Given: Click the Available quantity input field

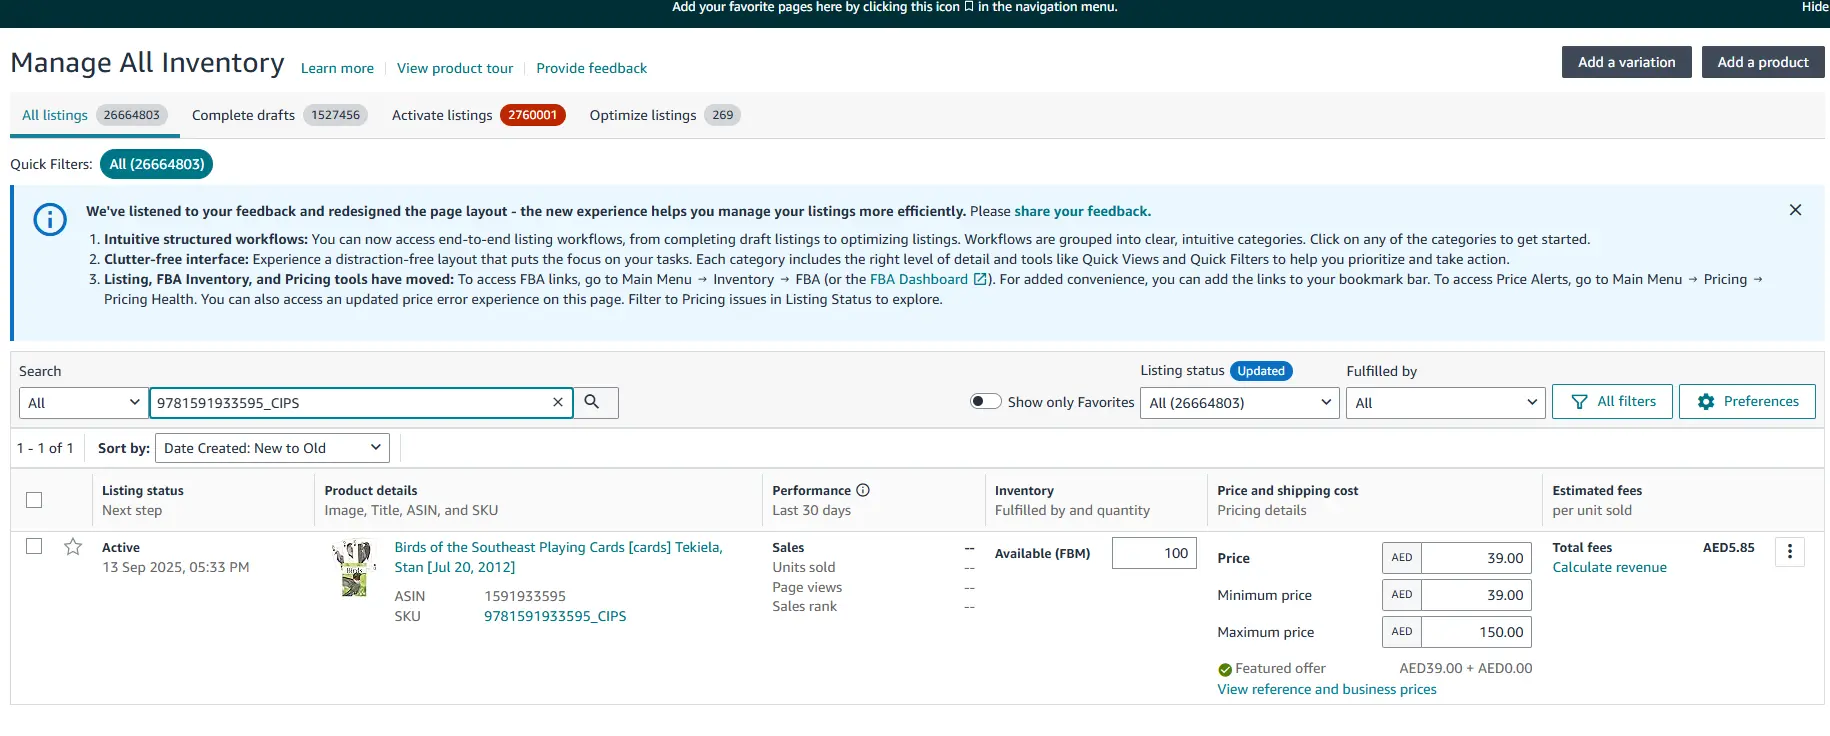Looking at the screenshot, I should 1154,553.
